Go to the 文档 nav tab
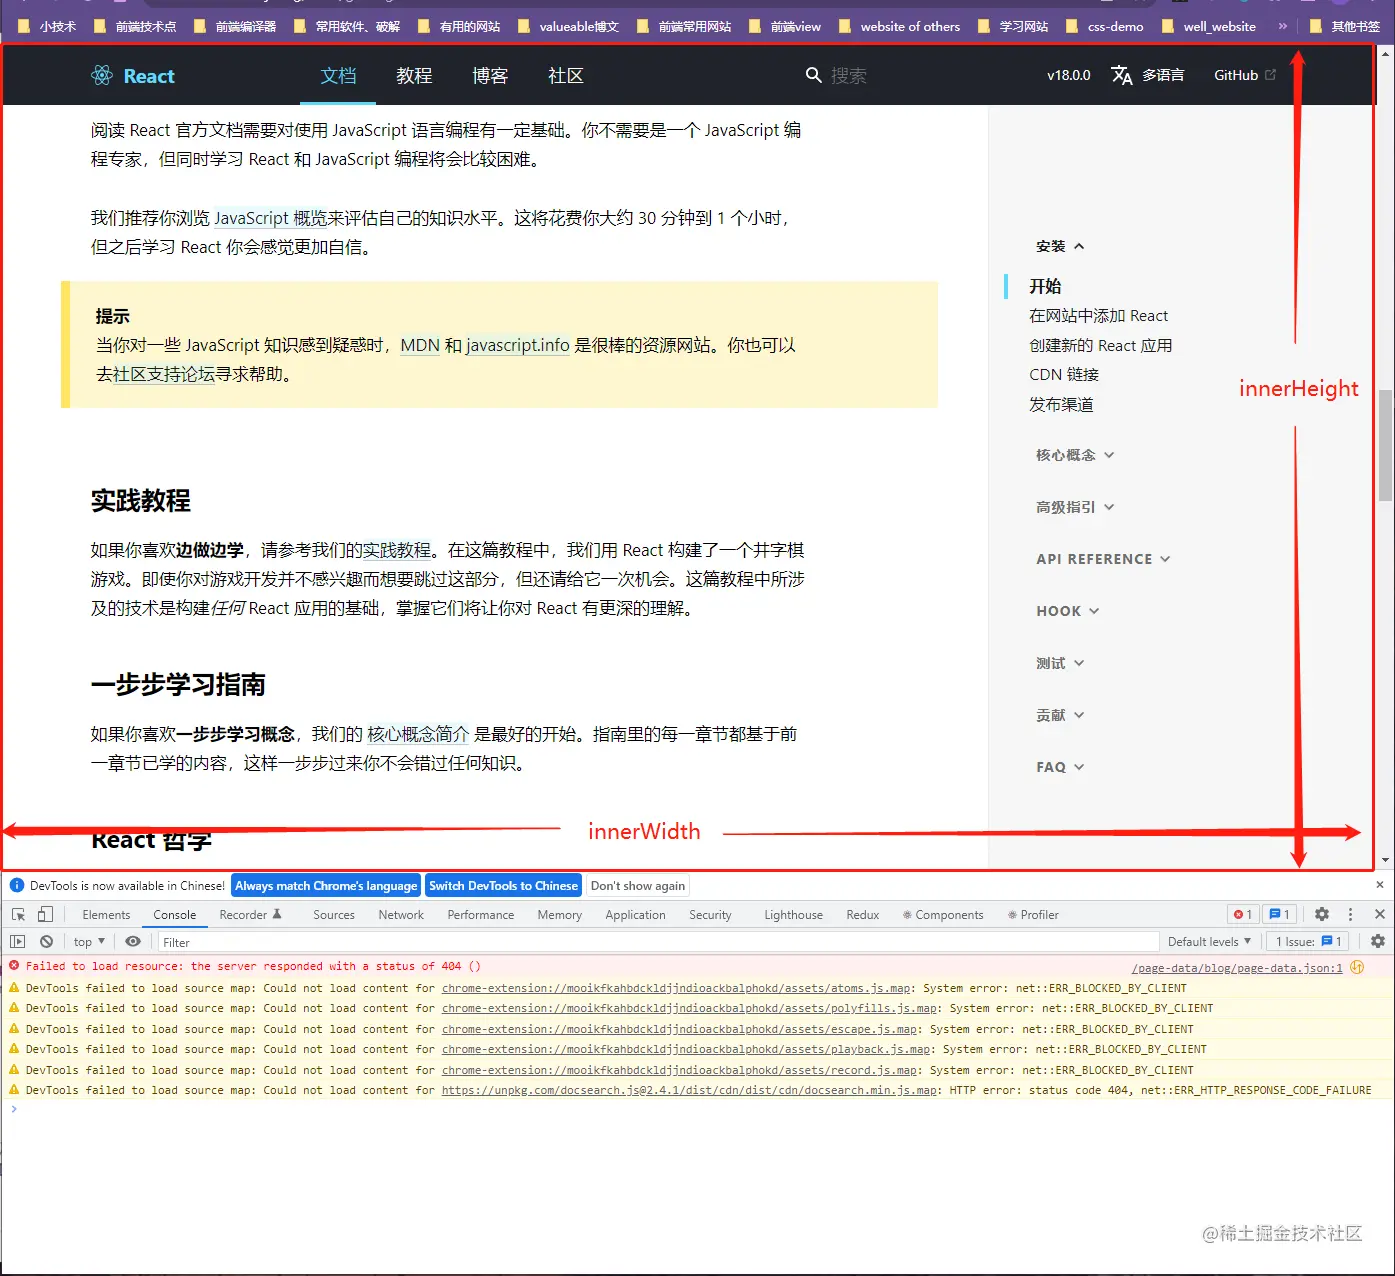 pos(338,76)
